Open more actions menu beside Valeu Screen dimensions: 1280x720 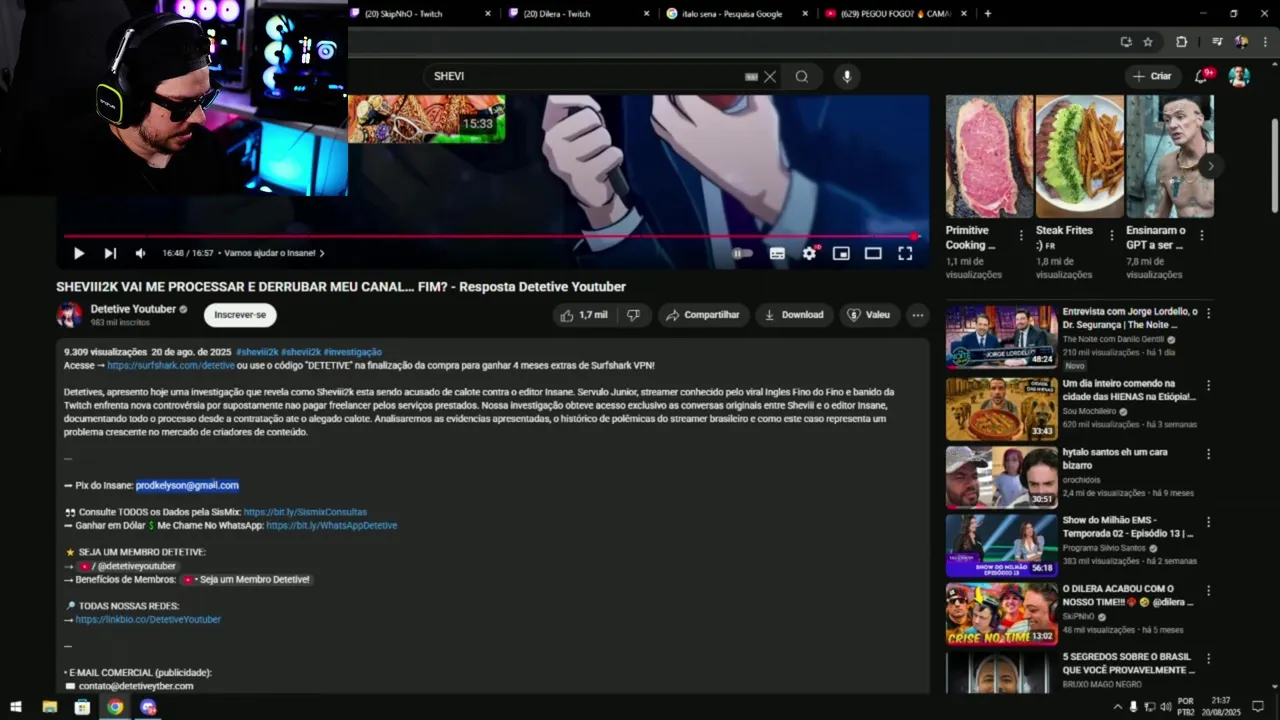tap(918, 315)
